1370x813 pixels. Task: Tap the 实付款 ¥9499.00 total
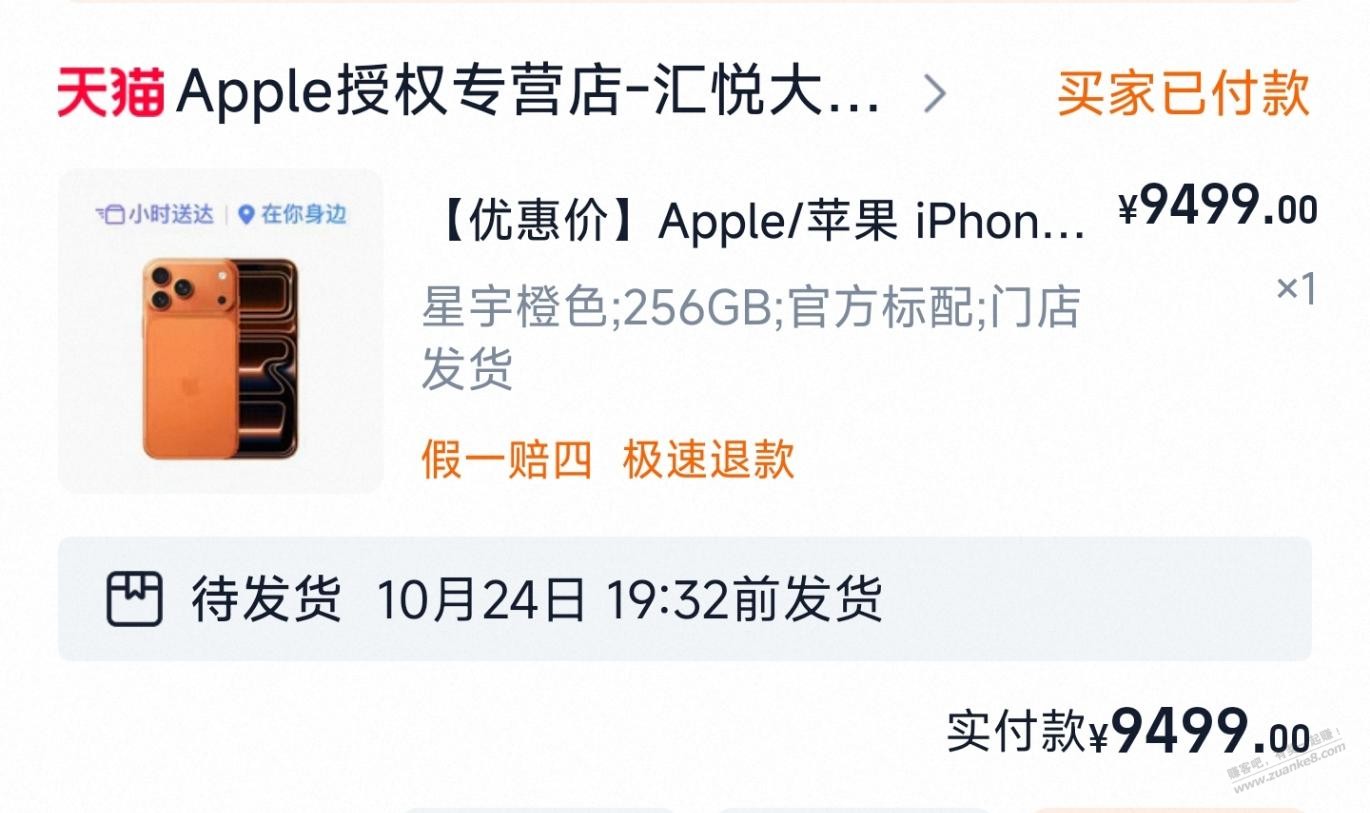pyautogui.click(x=1129, y=733)
